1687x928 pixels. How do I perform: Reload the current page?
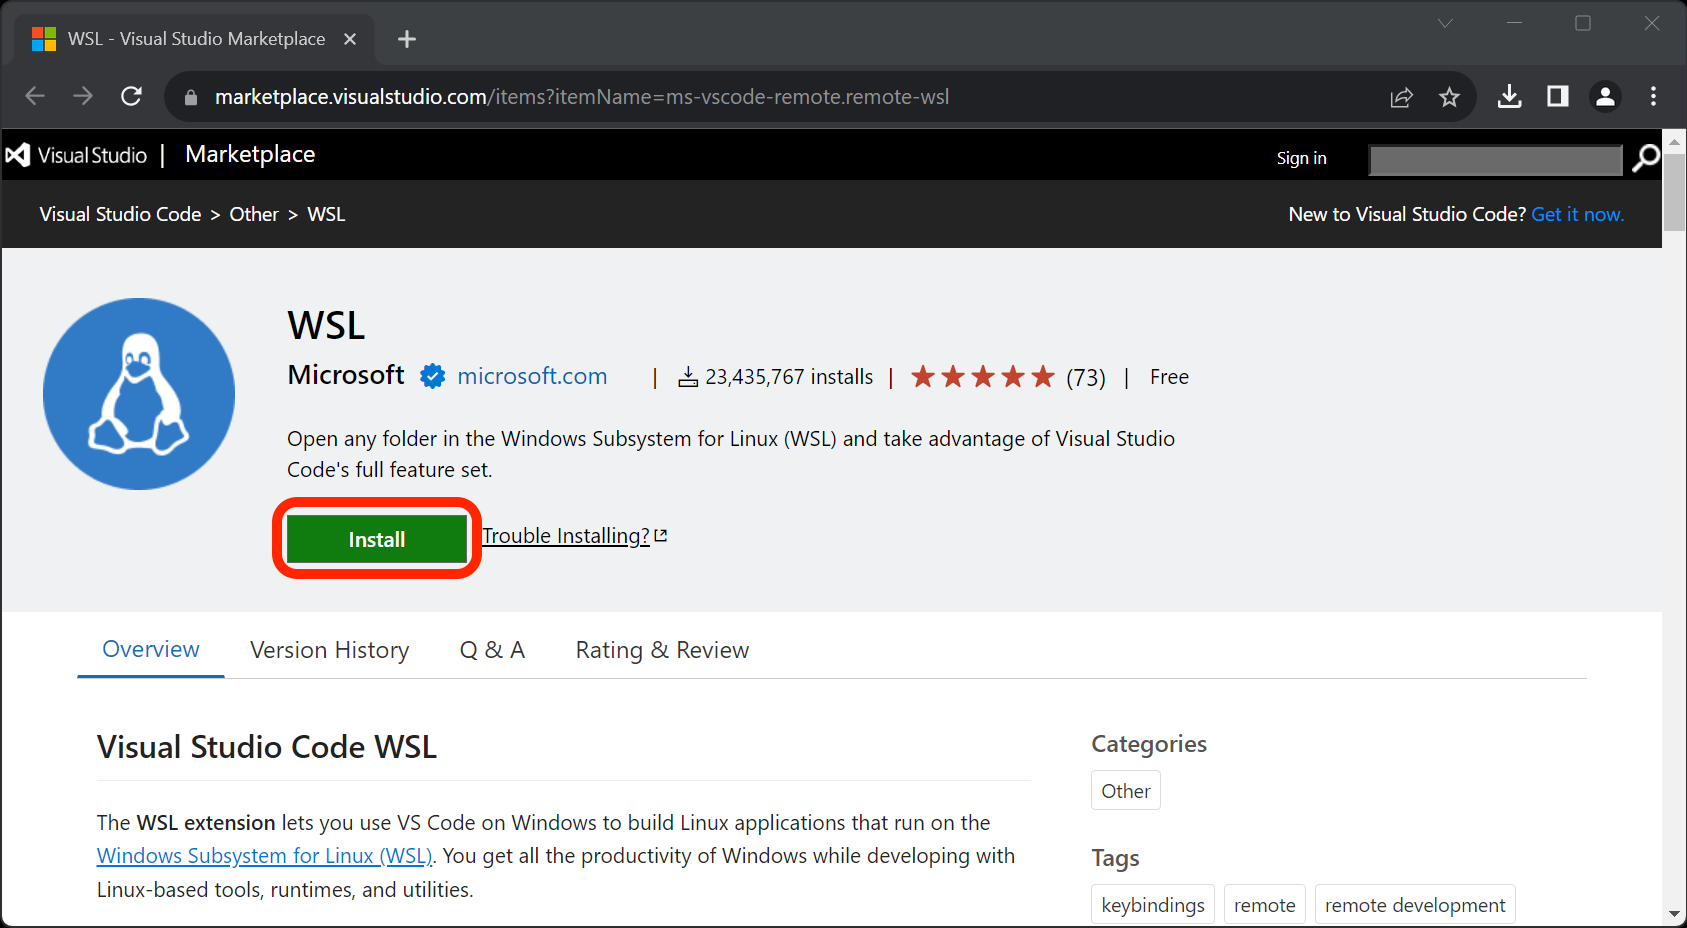point(131,96)
